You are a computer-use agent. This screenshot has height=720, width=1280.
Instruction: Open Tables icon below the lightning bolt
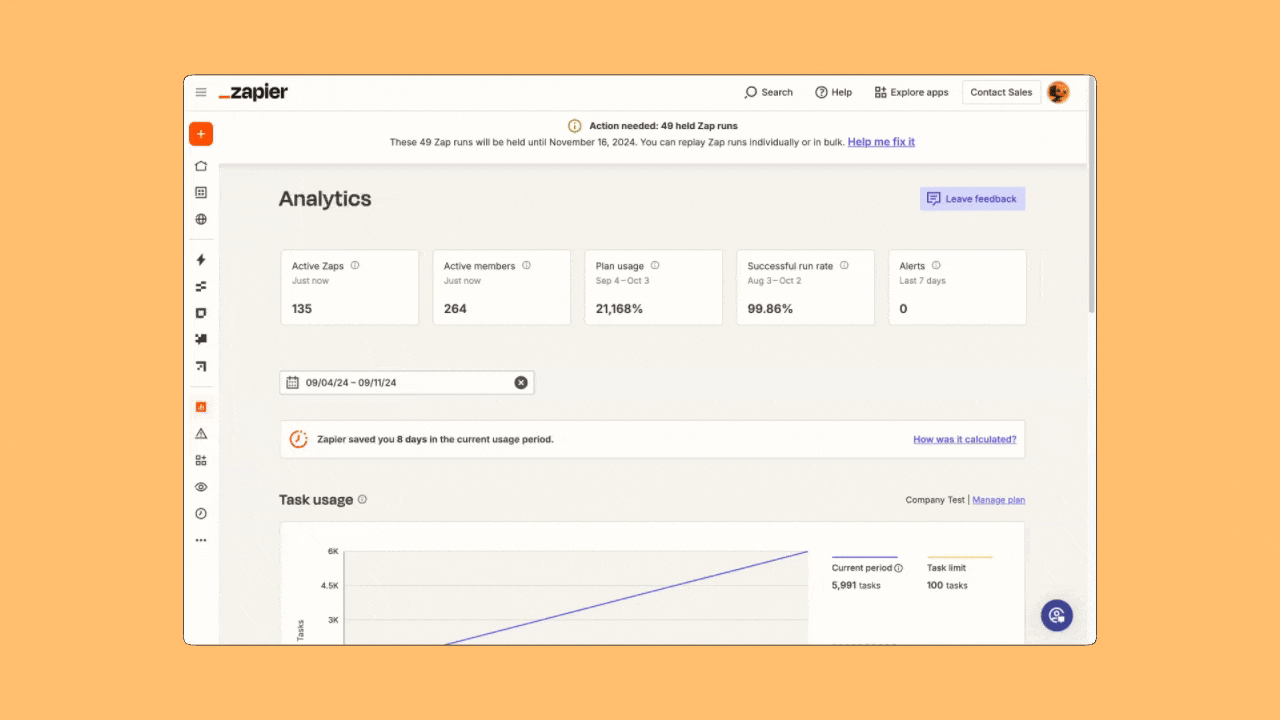pos(201,286)
